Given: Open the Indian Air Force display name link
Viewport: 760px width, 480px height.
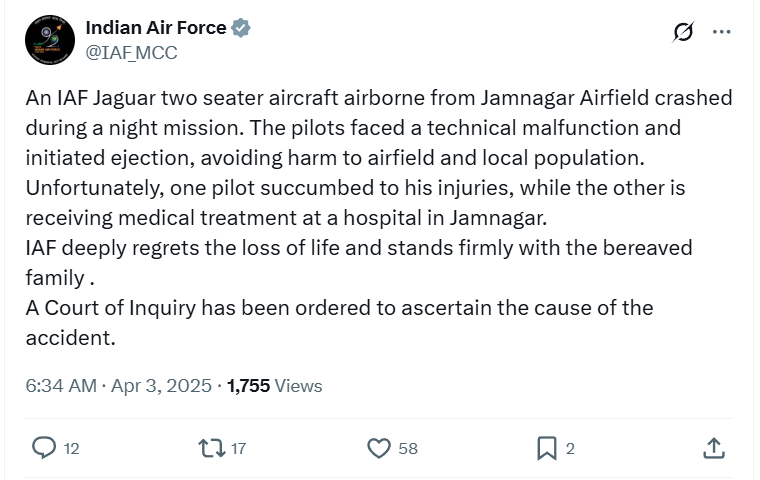Looking at the screenshot, I should click(x=155, y=28).
